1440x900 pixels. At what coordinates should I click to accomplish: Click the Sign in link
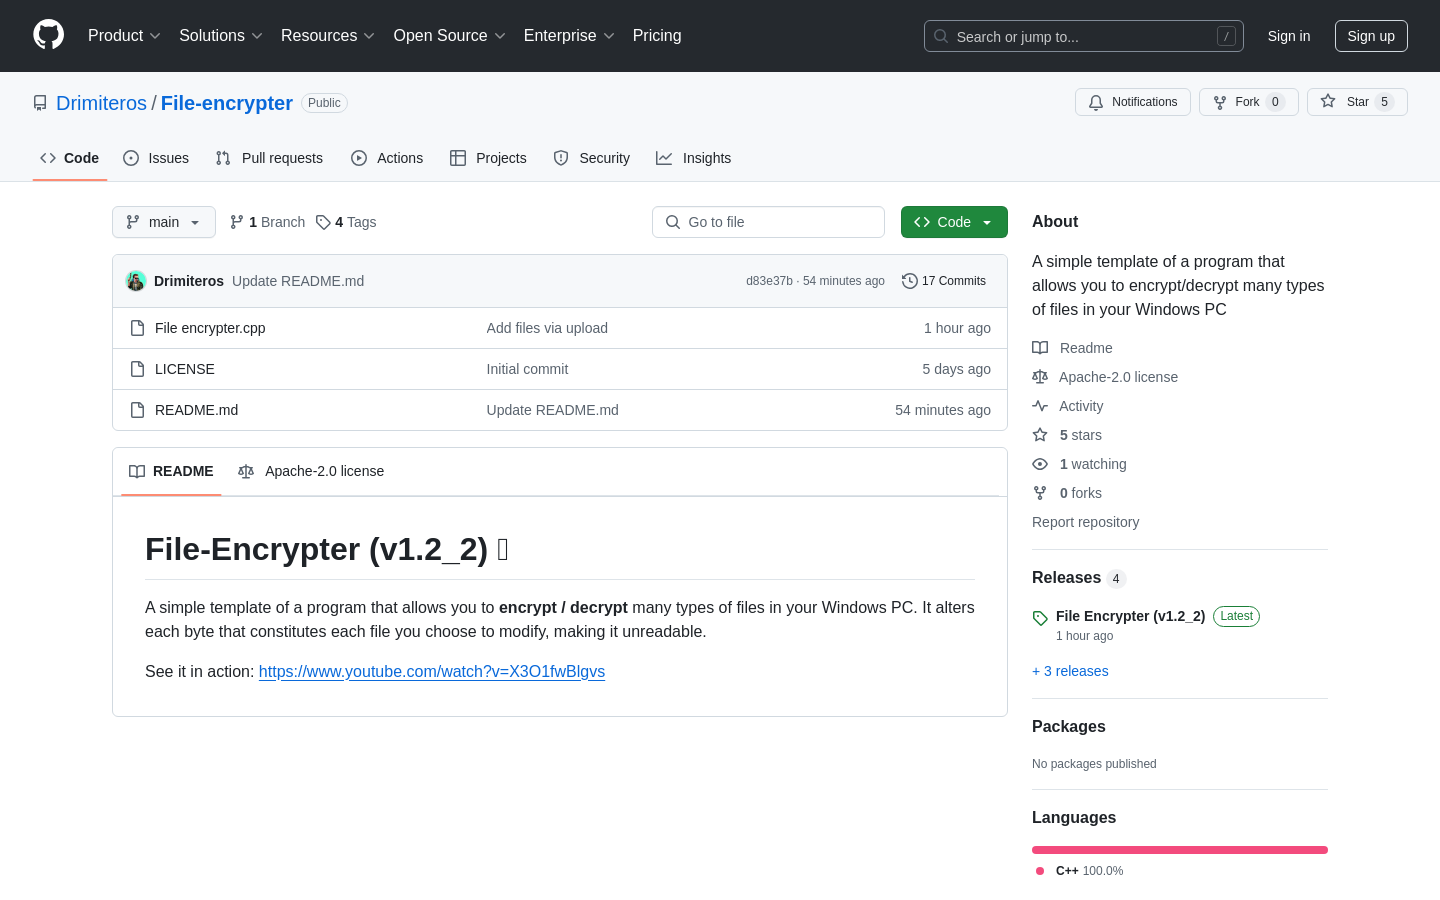pyautogui.click(x=1289, y=36)
